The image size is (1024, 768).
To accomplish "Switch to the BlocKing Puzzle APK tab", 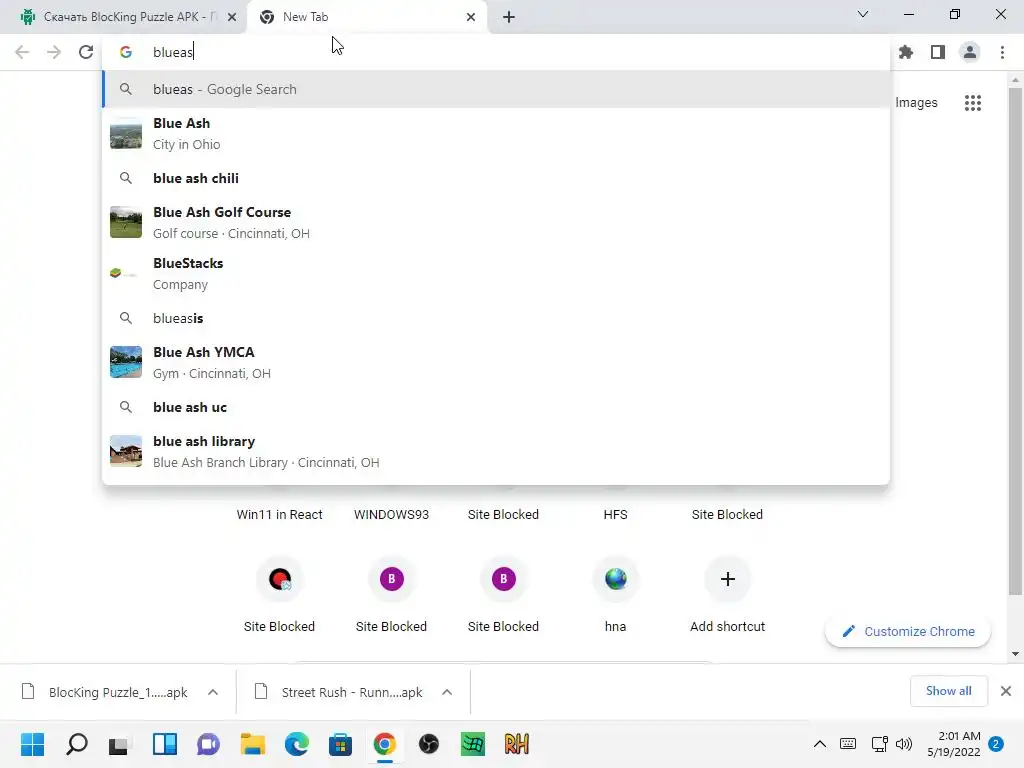I will pos(123,17).
